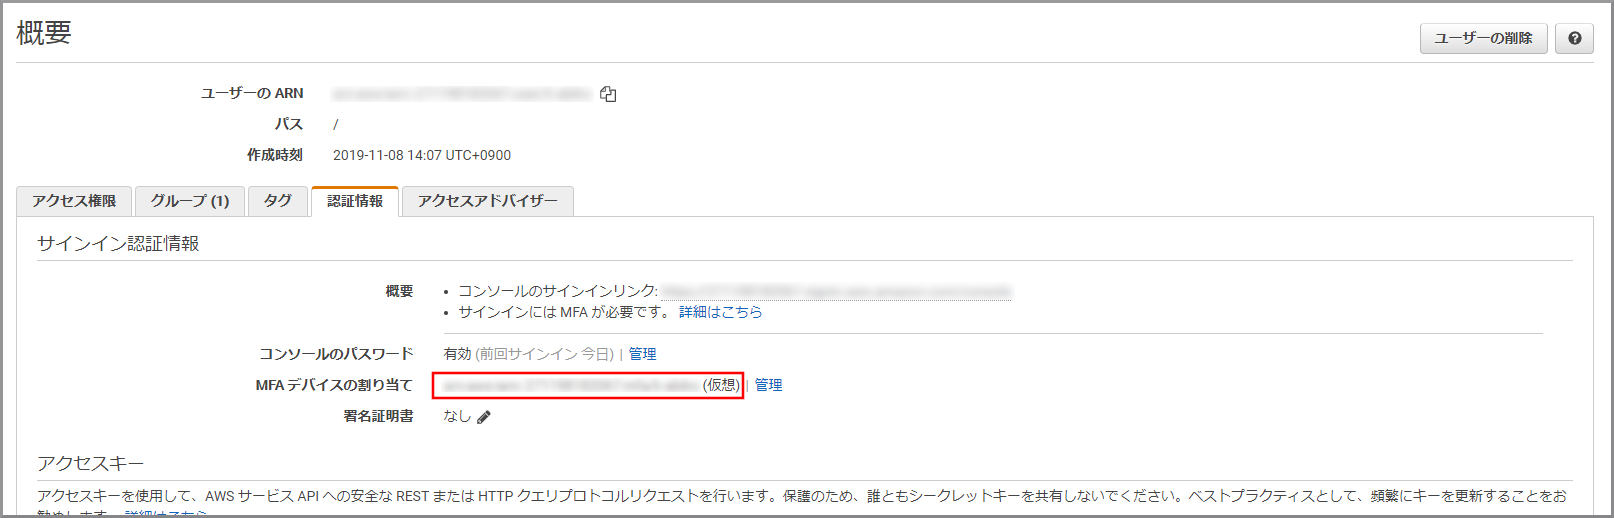Click the 有効 password status text

pyautogui.click(x=457, y=354)
